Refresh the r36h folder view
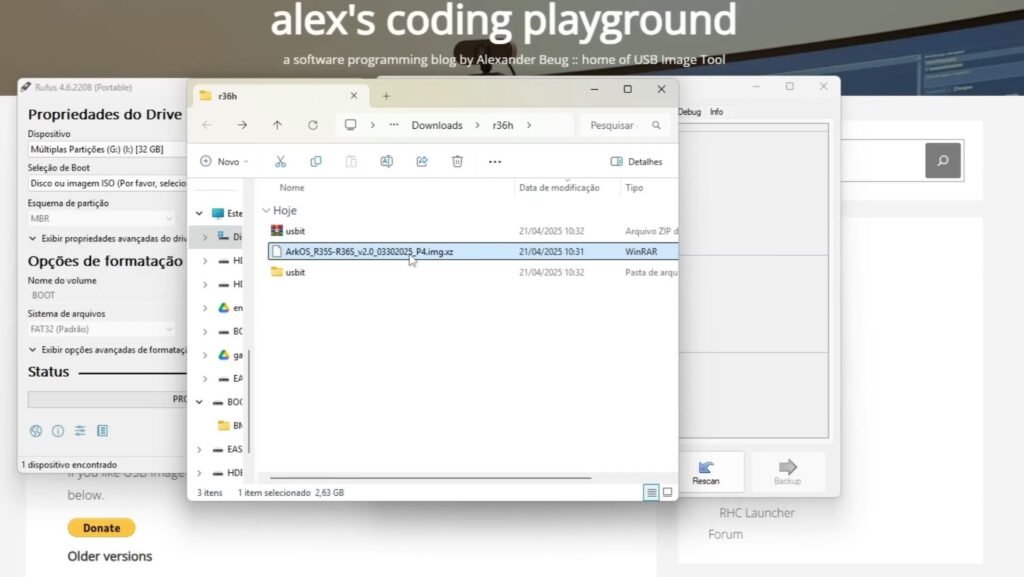Screen dimensions: 1024x577 click(x=313, y=125)
